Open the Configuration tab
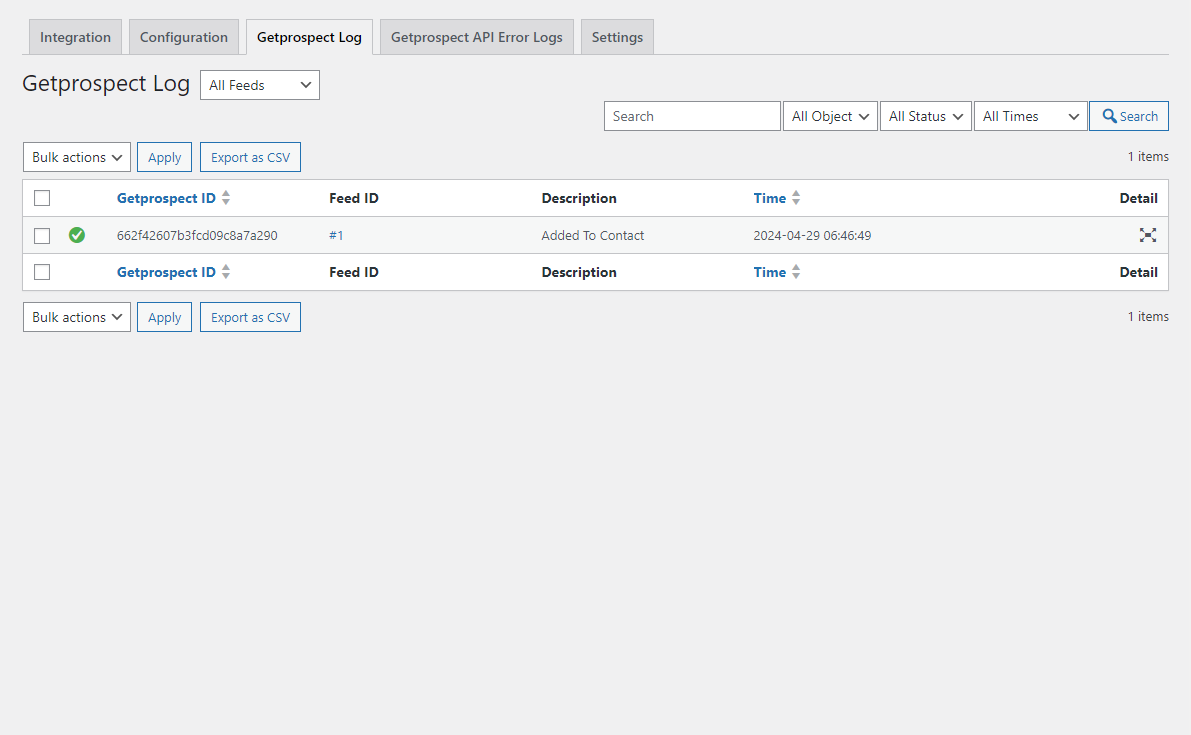The width and height of the screenshot is (1191, 735). pyautogui.click(x=184, y=37)
